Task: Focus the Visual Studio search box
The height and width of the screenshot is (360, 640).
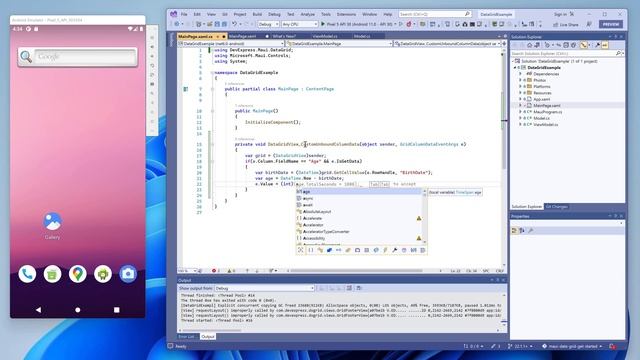Action: click(435, 14)
